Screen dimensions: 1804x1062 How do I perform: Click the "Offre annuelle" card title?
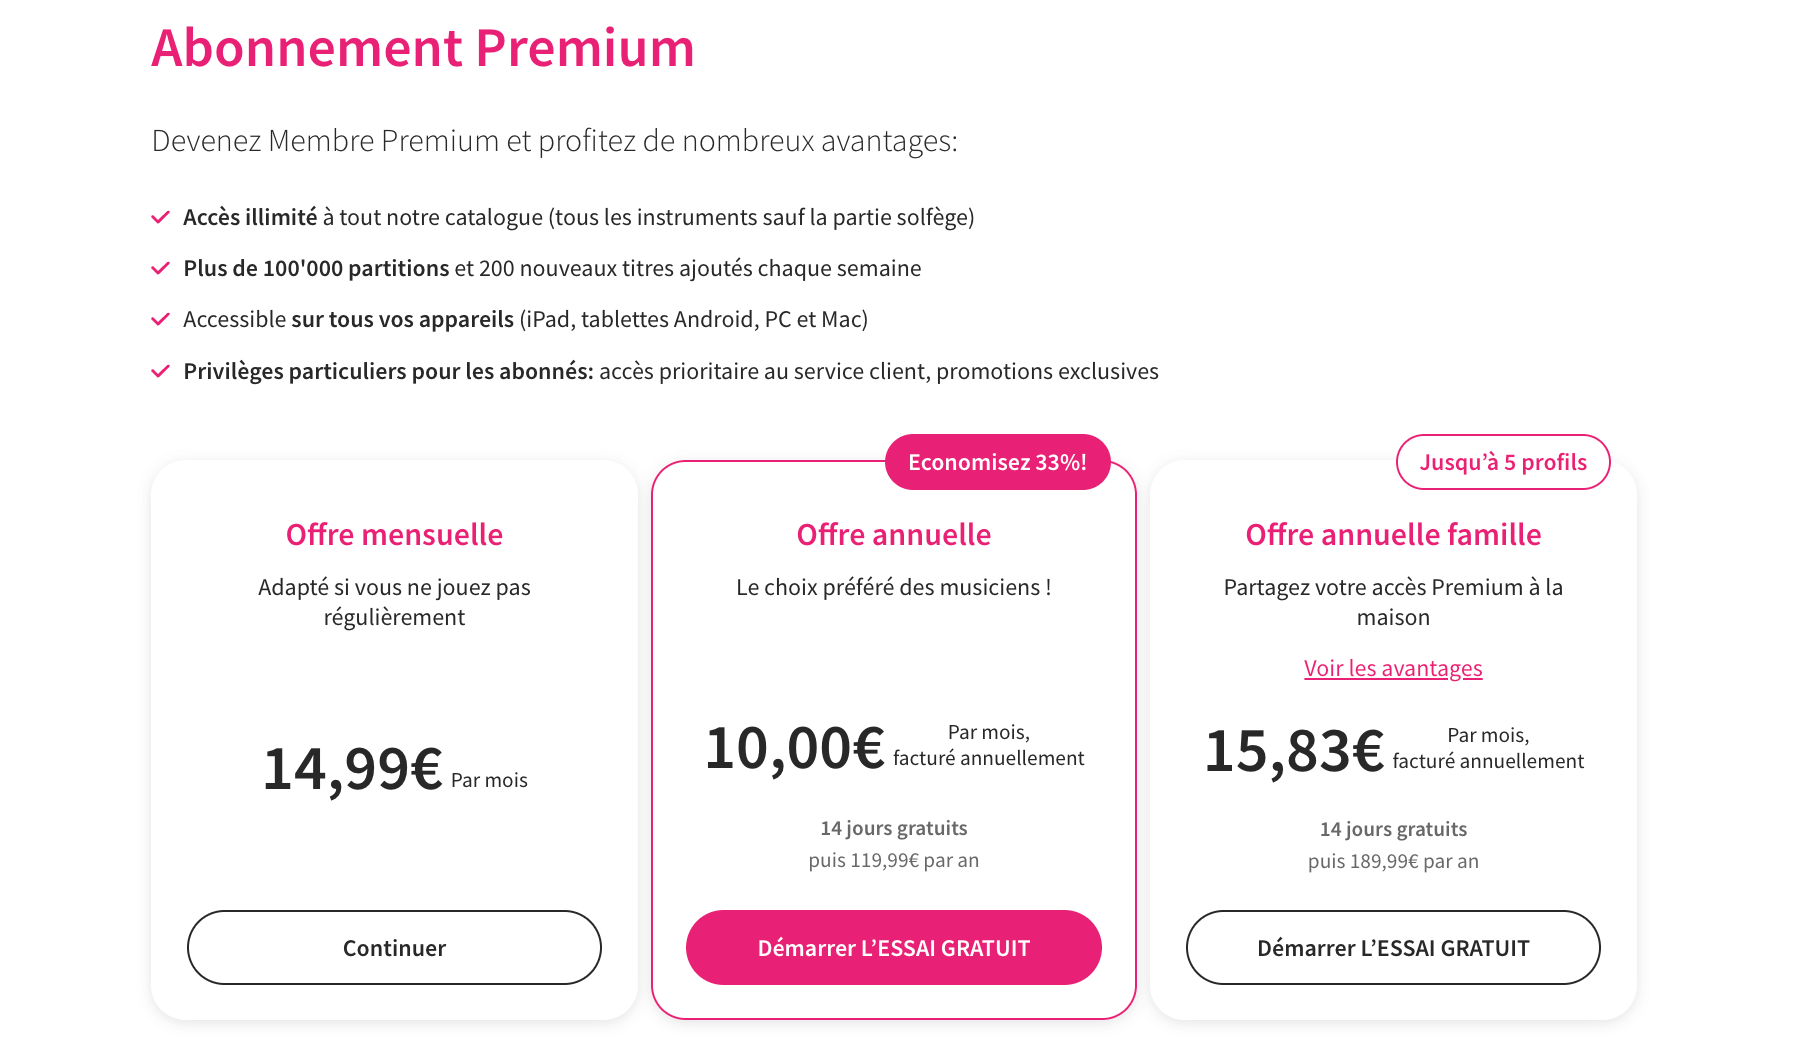pyautogui.click(x=893, y=534)
